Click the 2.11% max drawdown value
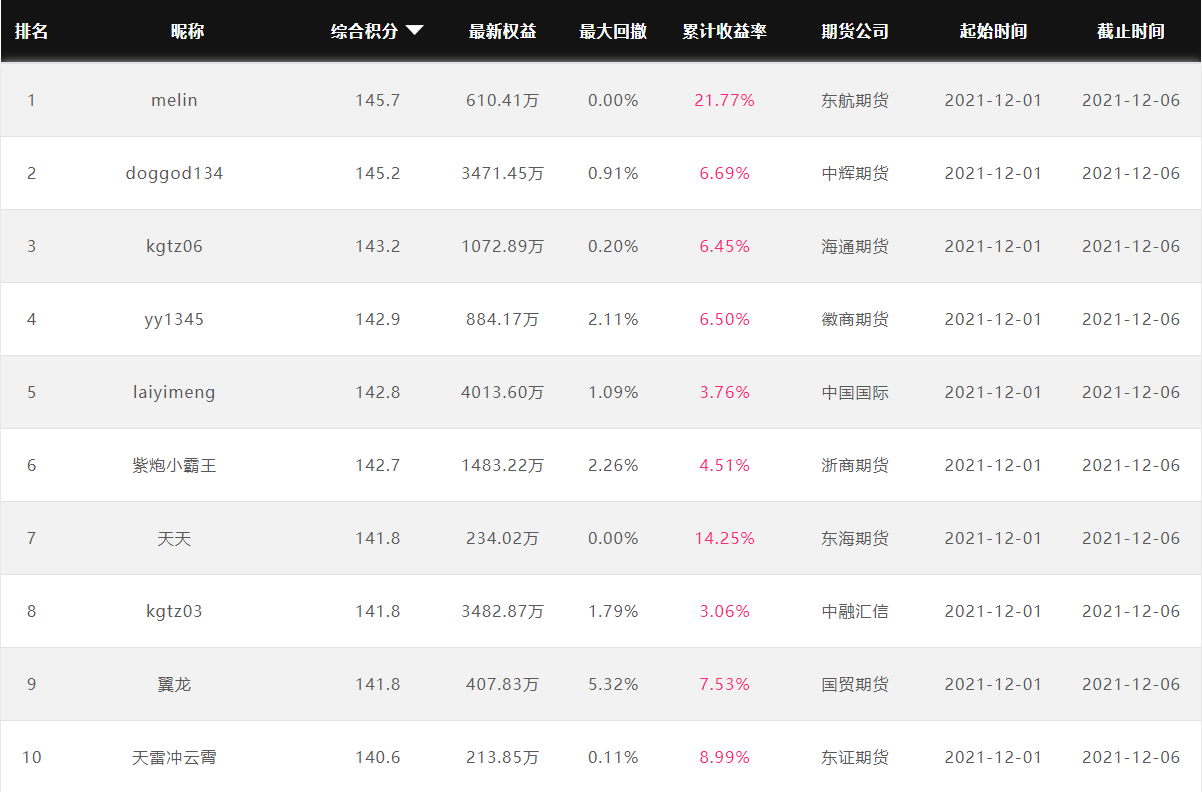This screenshot has width=1202, height=792. pyautogui.click(x=613, y=319)
